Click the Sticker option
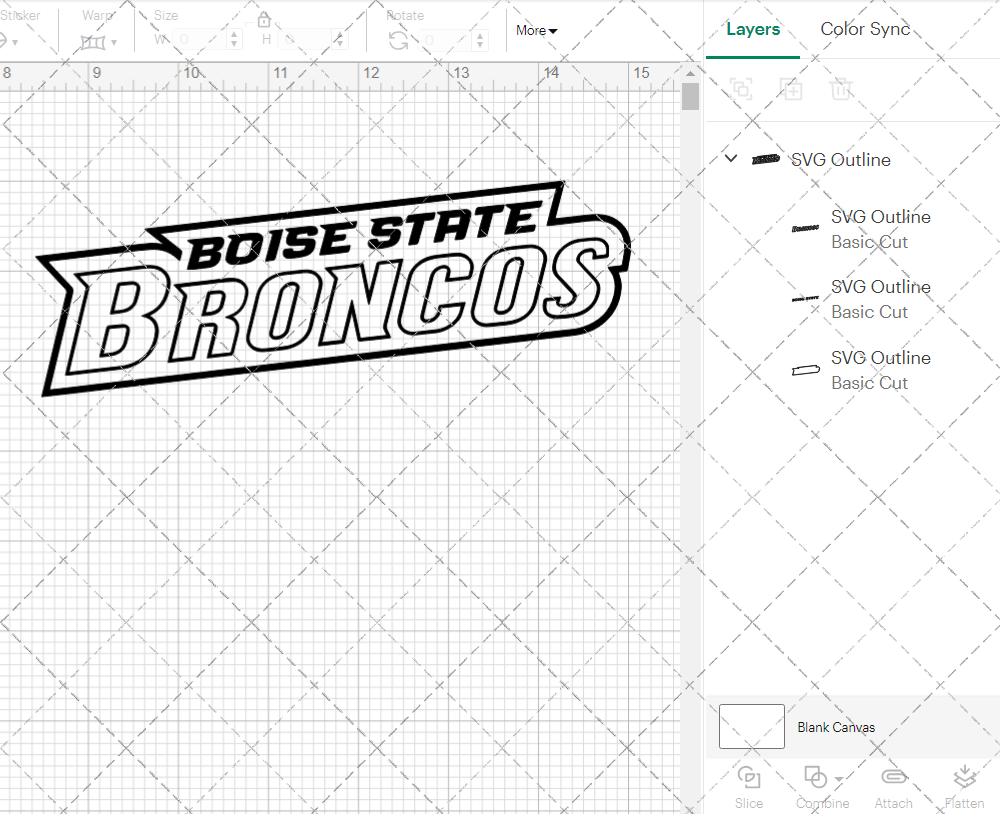This screenshot has height=814, width=1000. [x=22, y=15]
